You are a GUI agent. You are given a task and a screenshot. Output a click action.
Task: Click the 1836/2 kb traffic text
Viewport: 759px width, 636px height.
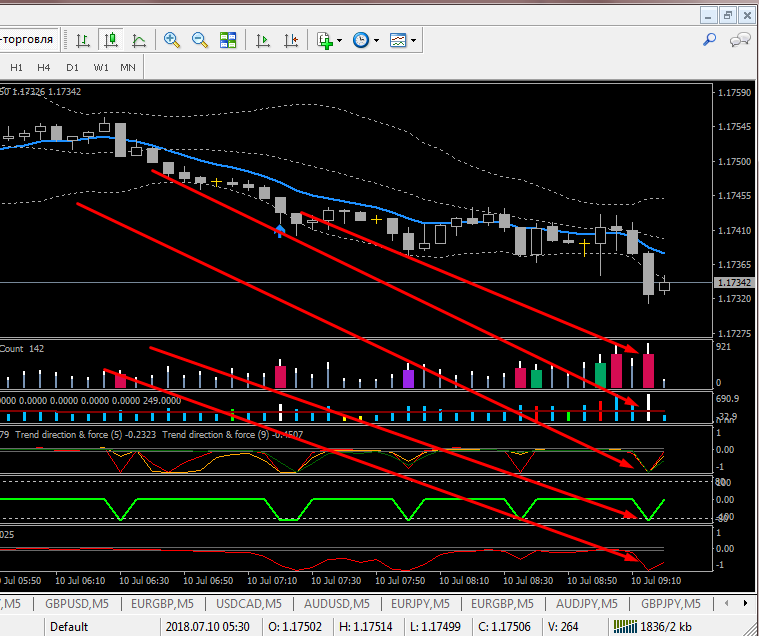click(666, 627)
